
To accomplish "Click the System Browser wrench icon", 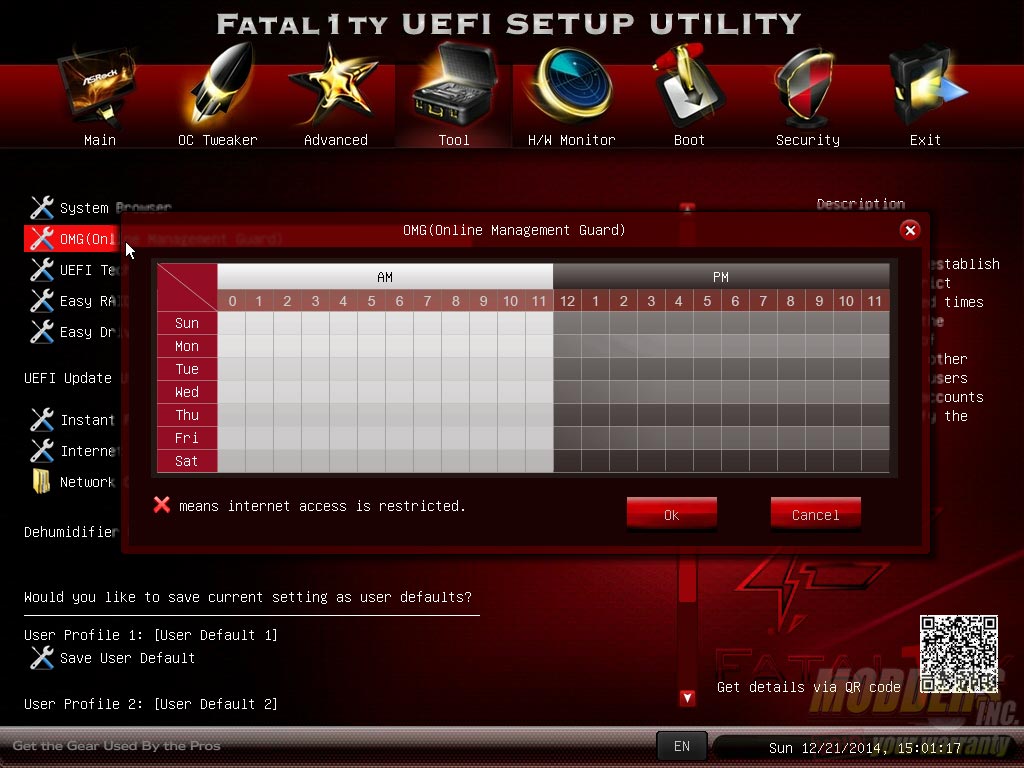I will (42, 208).
